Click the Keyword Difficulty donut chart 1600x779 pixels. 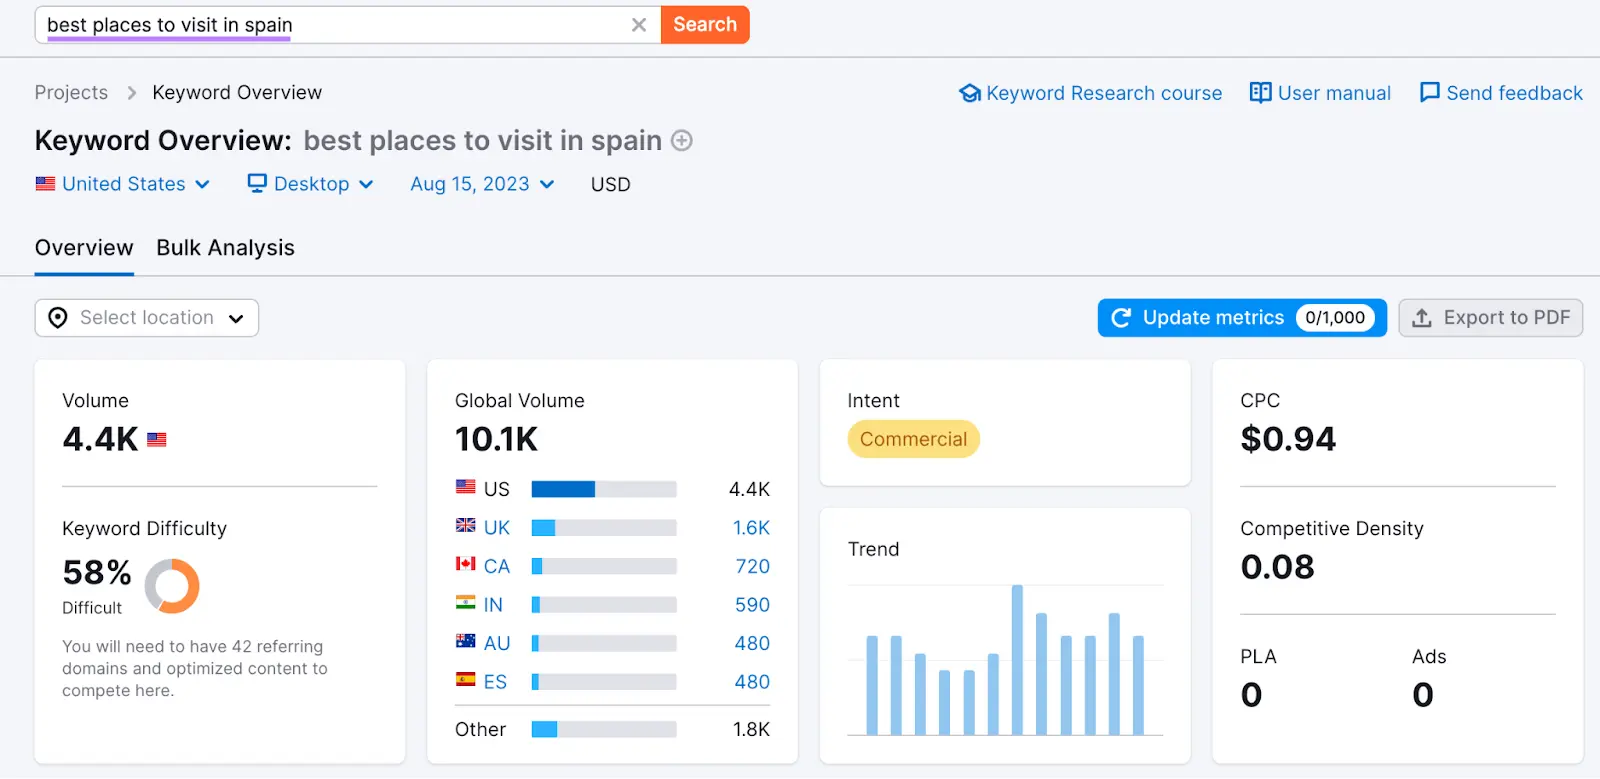[x=172, y=586]
